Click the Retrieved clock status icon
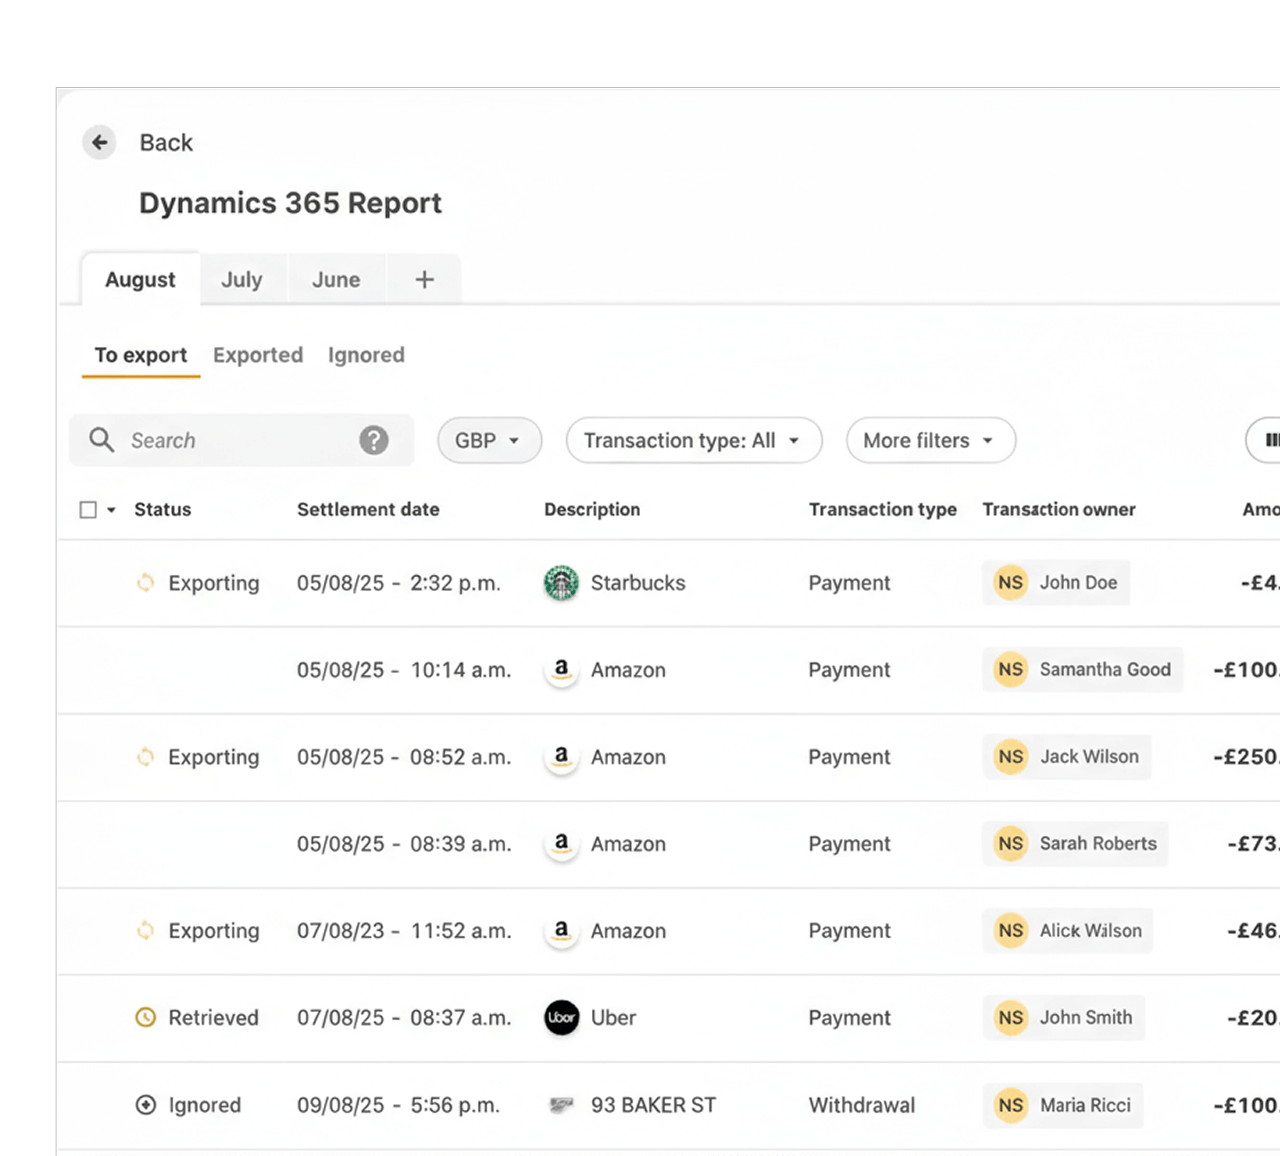The image size is (1280, 1156). (146, 1018)
